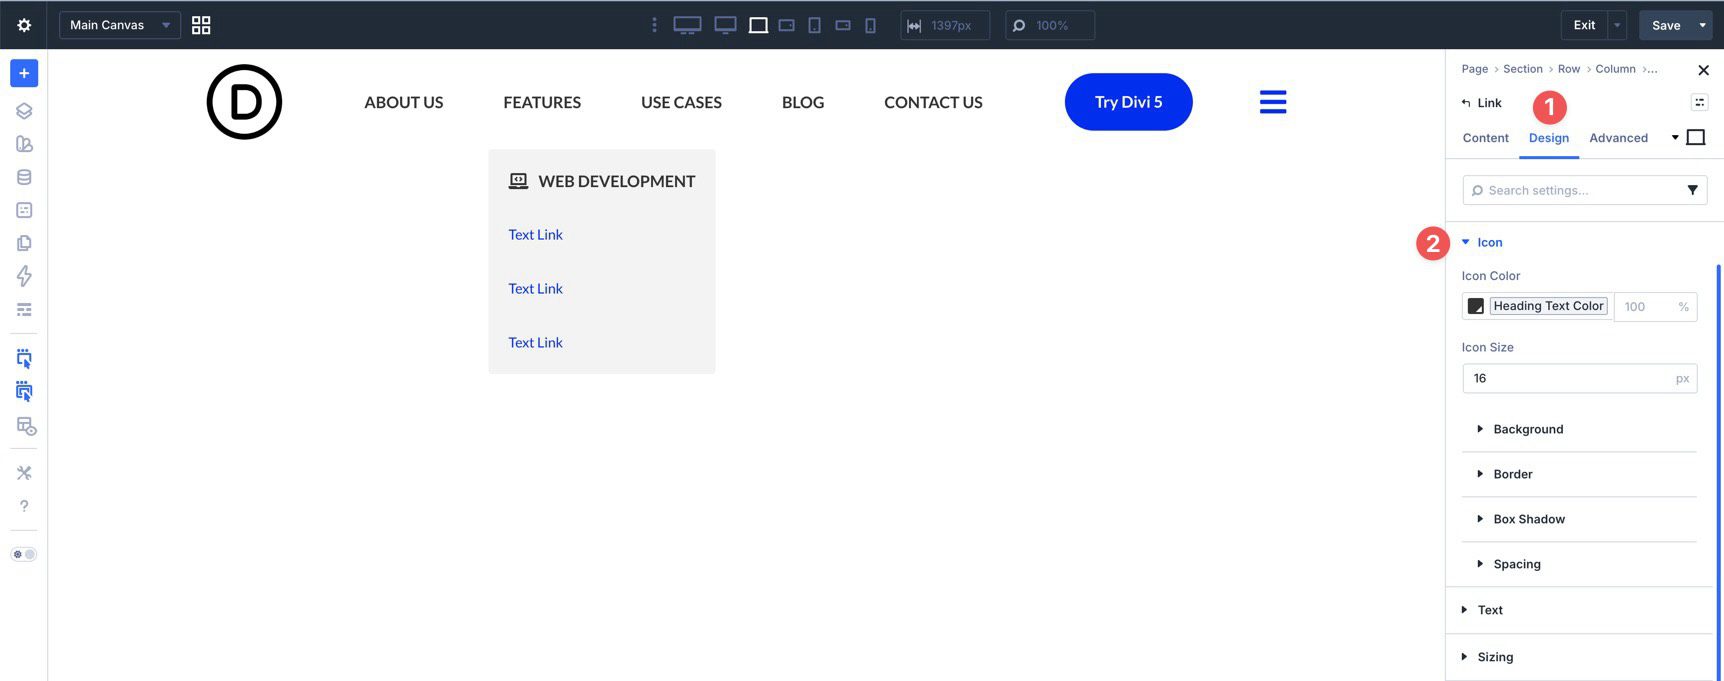Select the widescreen desktop breakpoint icon
This screenshot has height=681, width=1724.
point(687,25)
